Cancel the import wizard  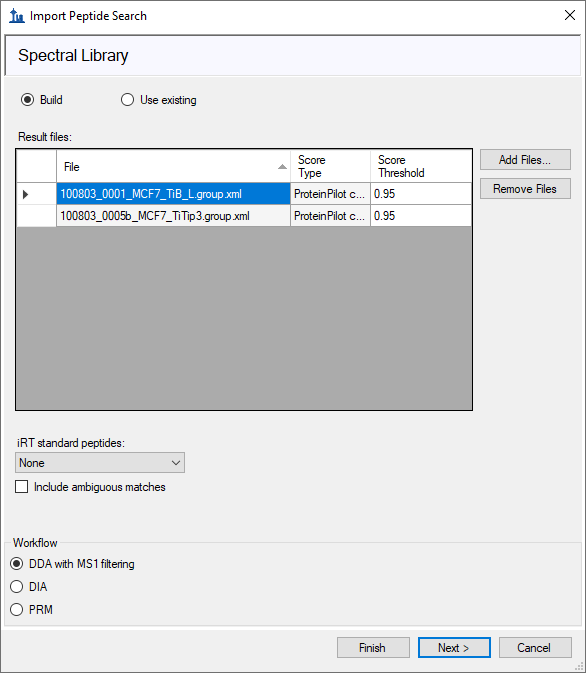(535, 648)
